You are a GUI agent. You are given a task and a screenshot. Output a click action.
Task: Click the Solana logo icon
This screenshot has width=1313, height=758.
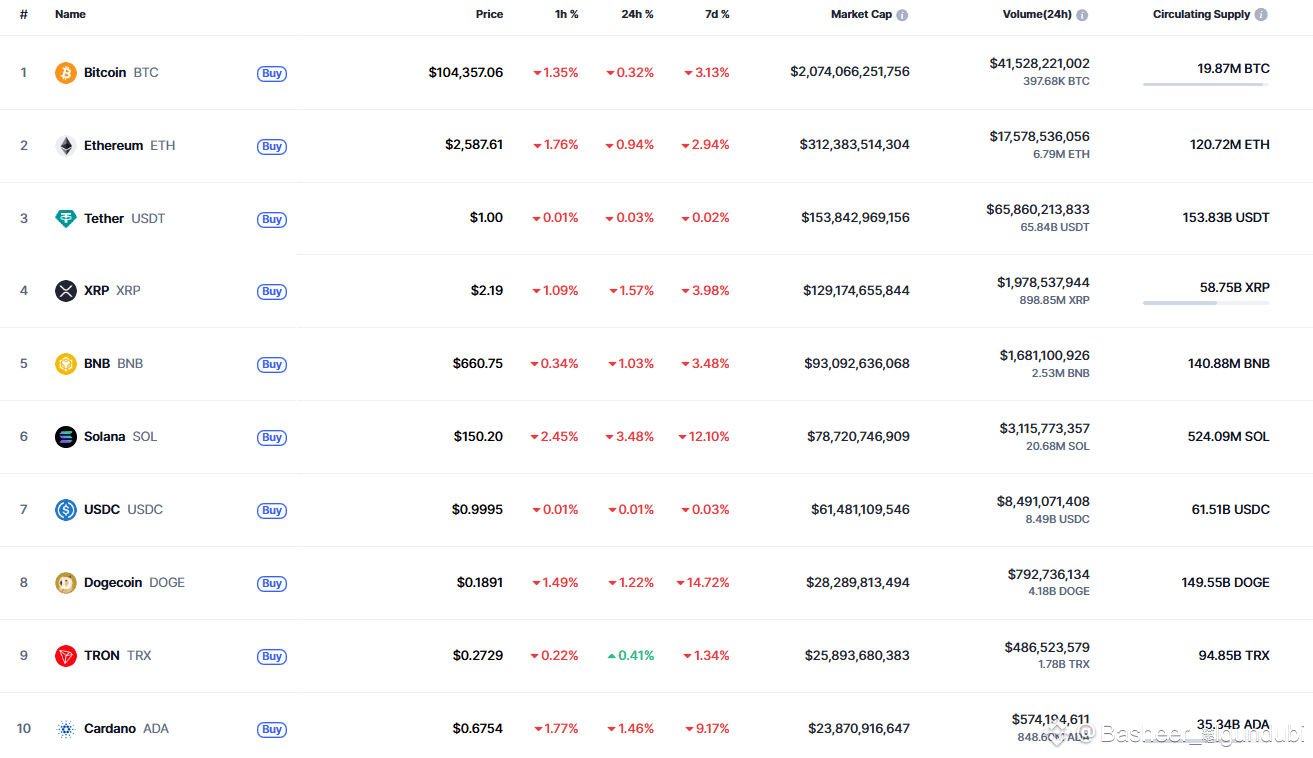66,437
